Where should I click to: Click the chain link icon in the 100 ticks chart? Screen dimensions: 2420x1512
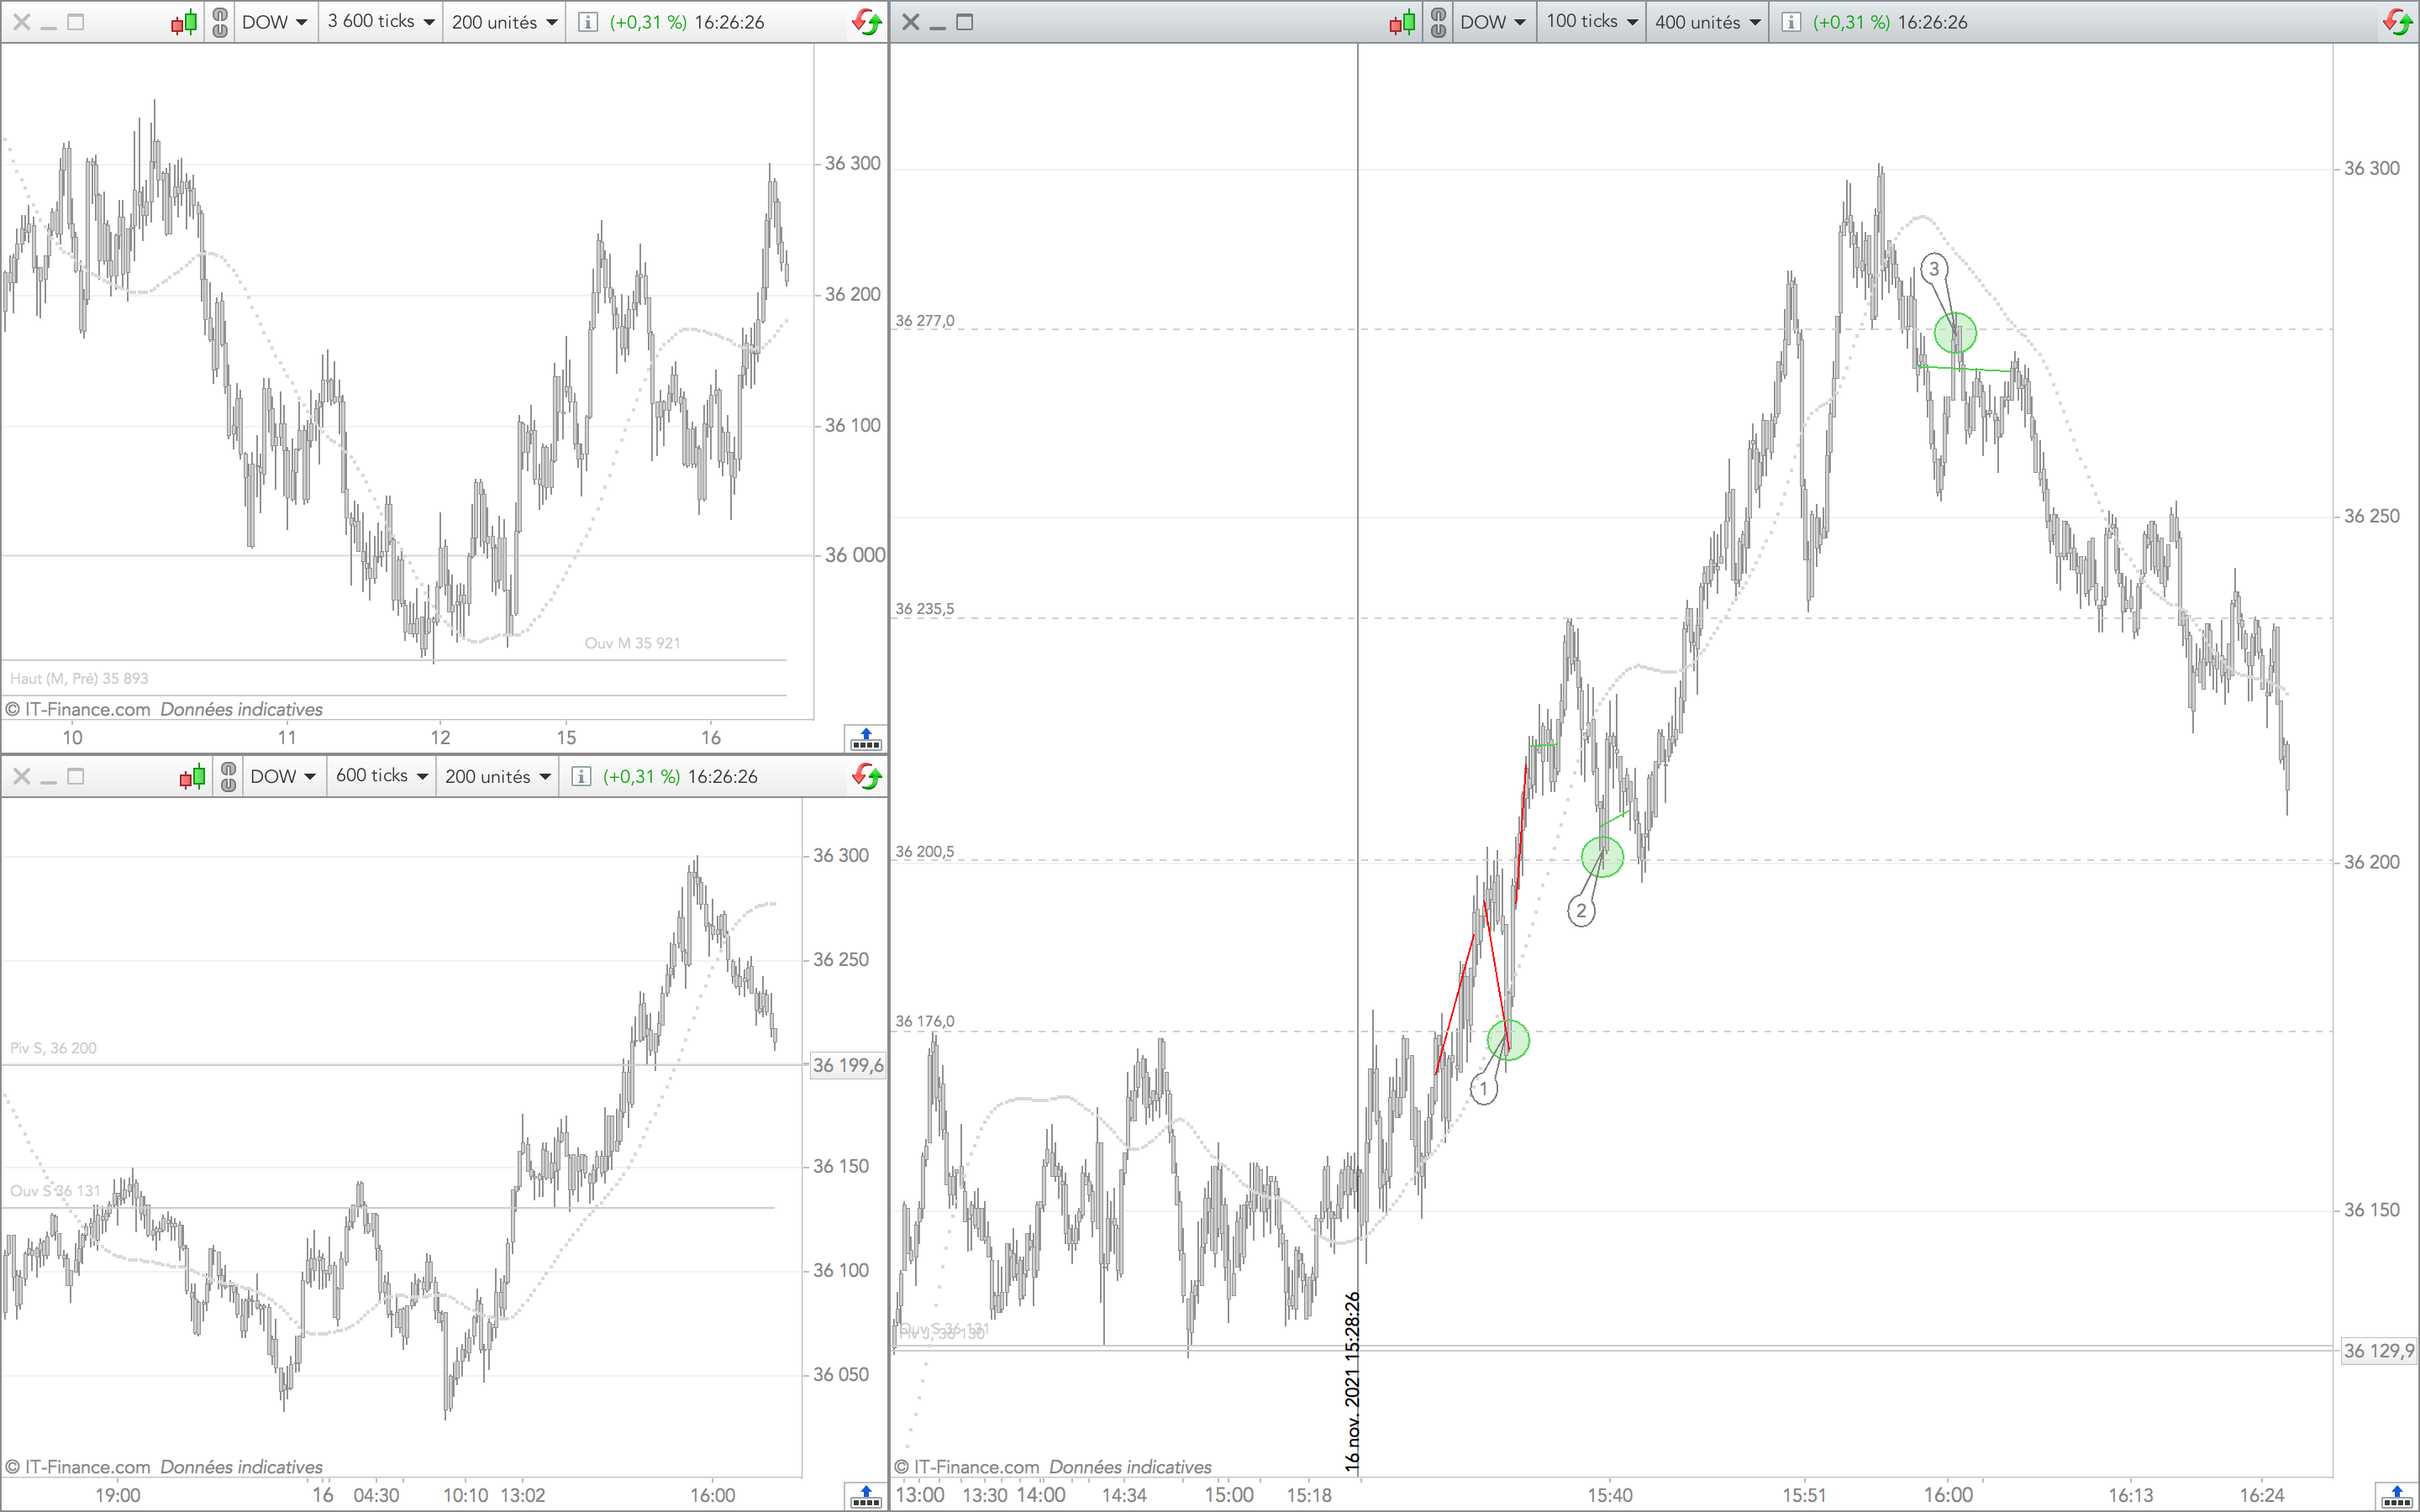coord(1438,22)
